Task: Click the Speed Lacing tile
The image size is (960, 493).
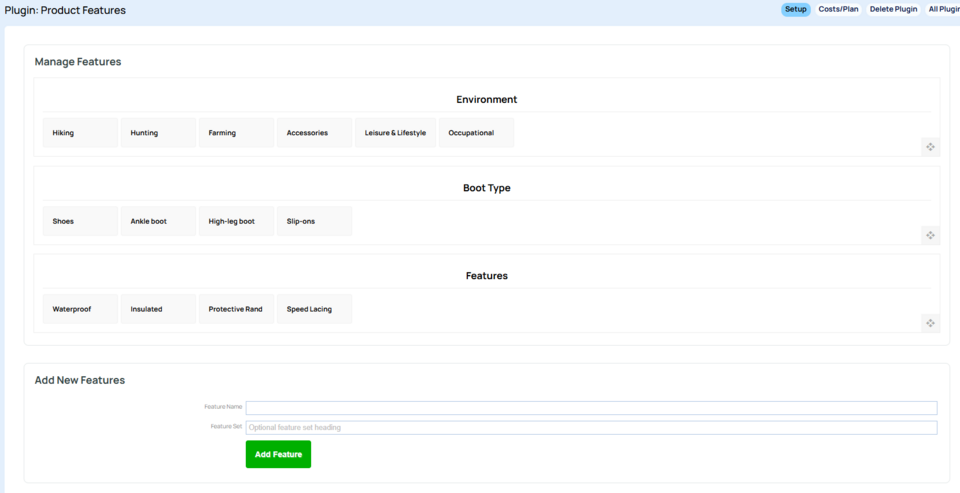Action: tap(314, 309)
